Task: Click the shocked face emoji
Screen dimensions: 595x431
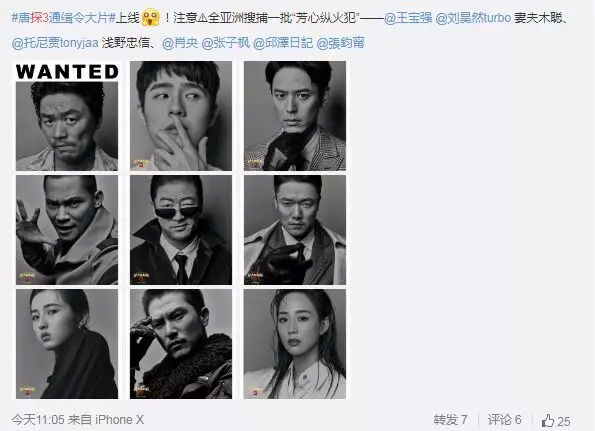Action: point(150,18)
